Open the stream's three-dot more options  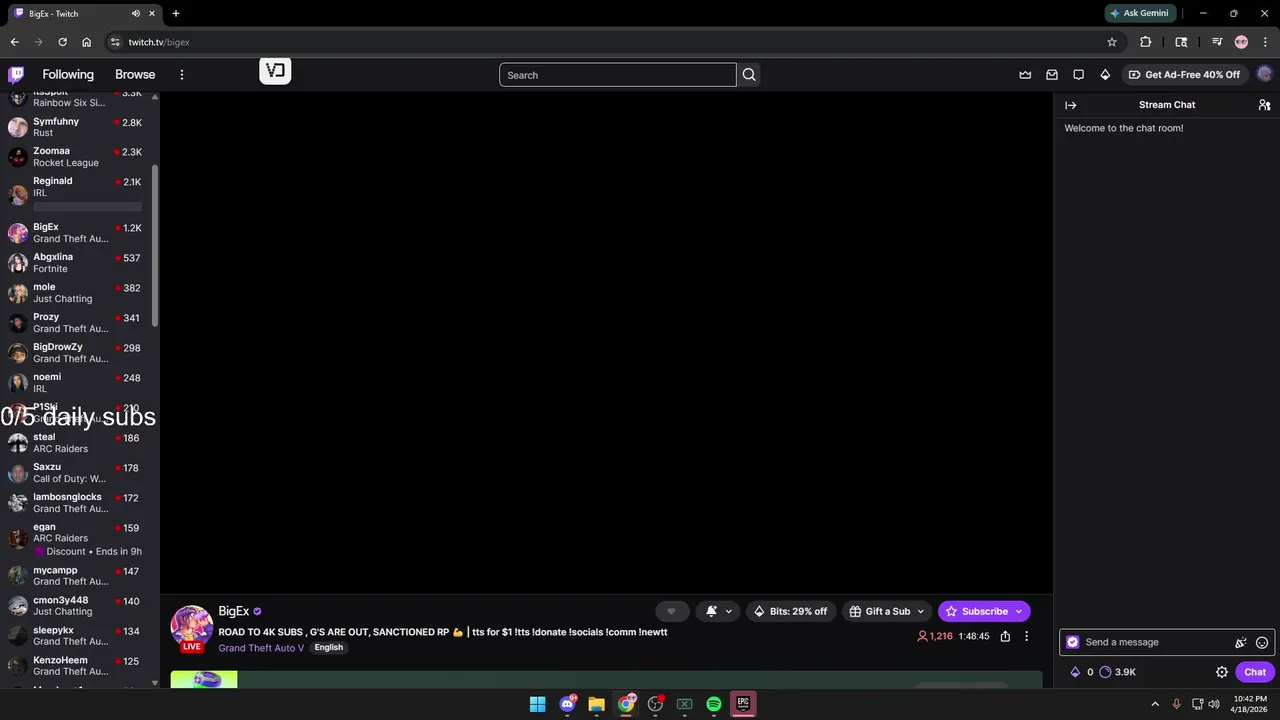tap(1026, 636)
